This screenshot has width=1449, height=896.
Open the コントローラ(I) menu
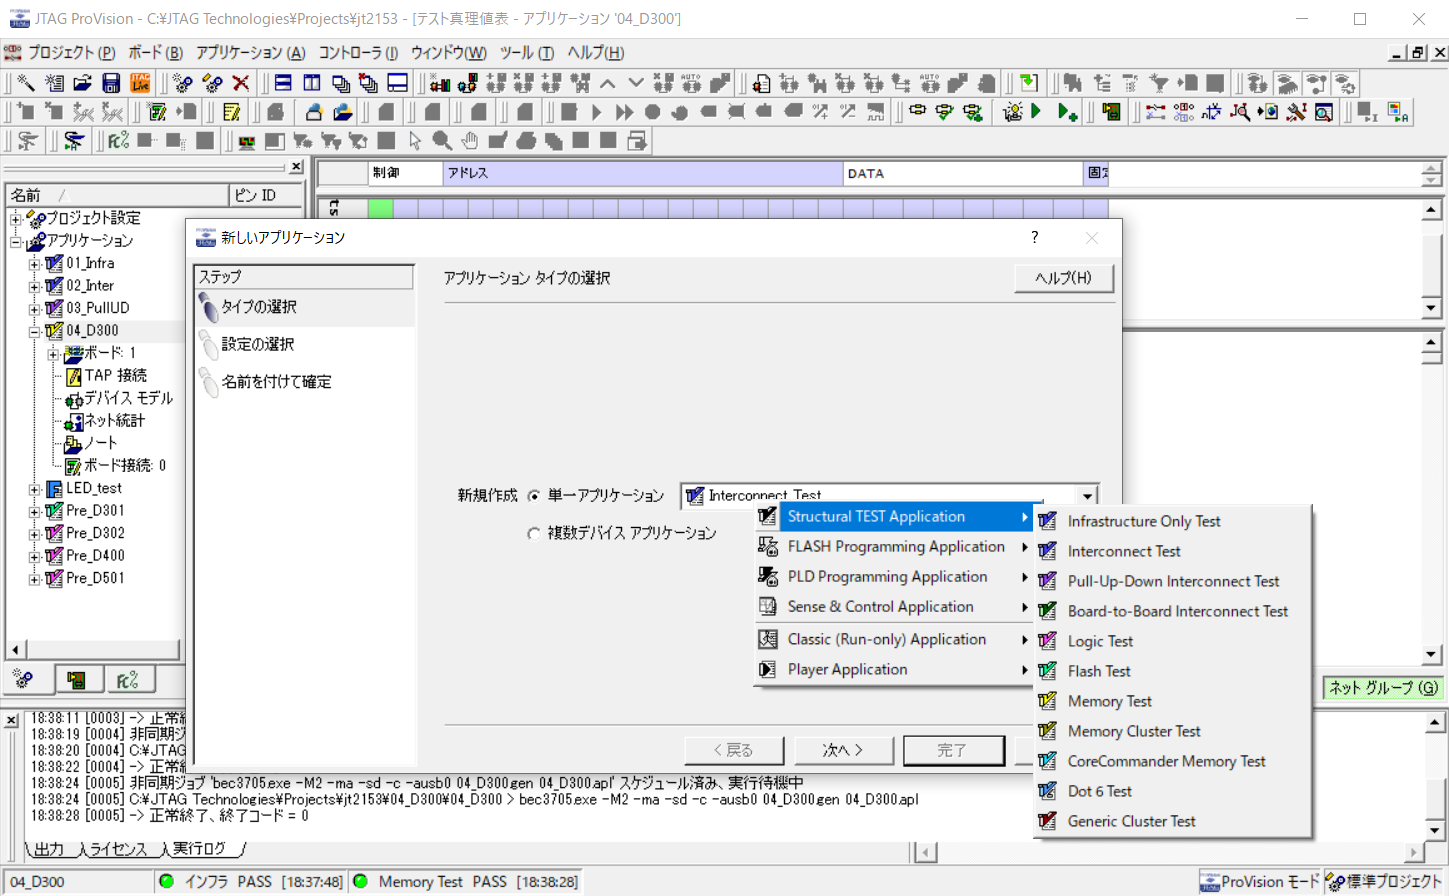tap(358, 53)
